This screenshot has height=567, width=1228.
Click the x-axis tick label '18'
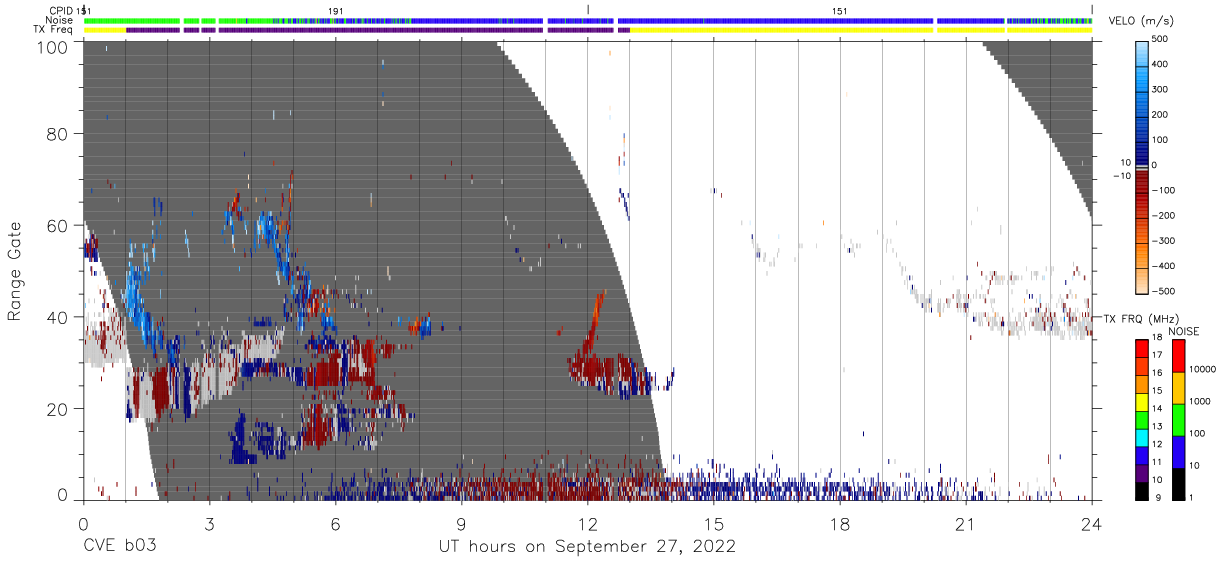(840, 524)
